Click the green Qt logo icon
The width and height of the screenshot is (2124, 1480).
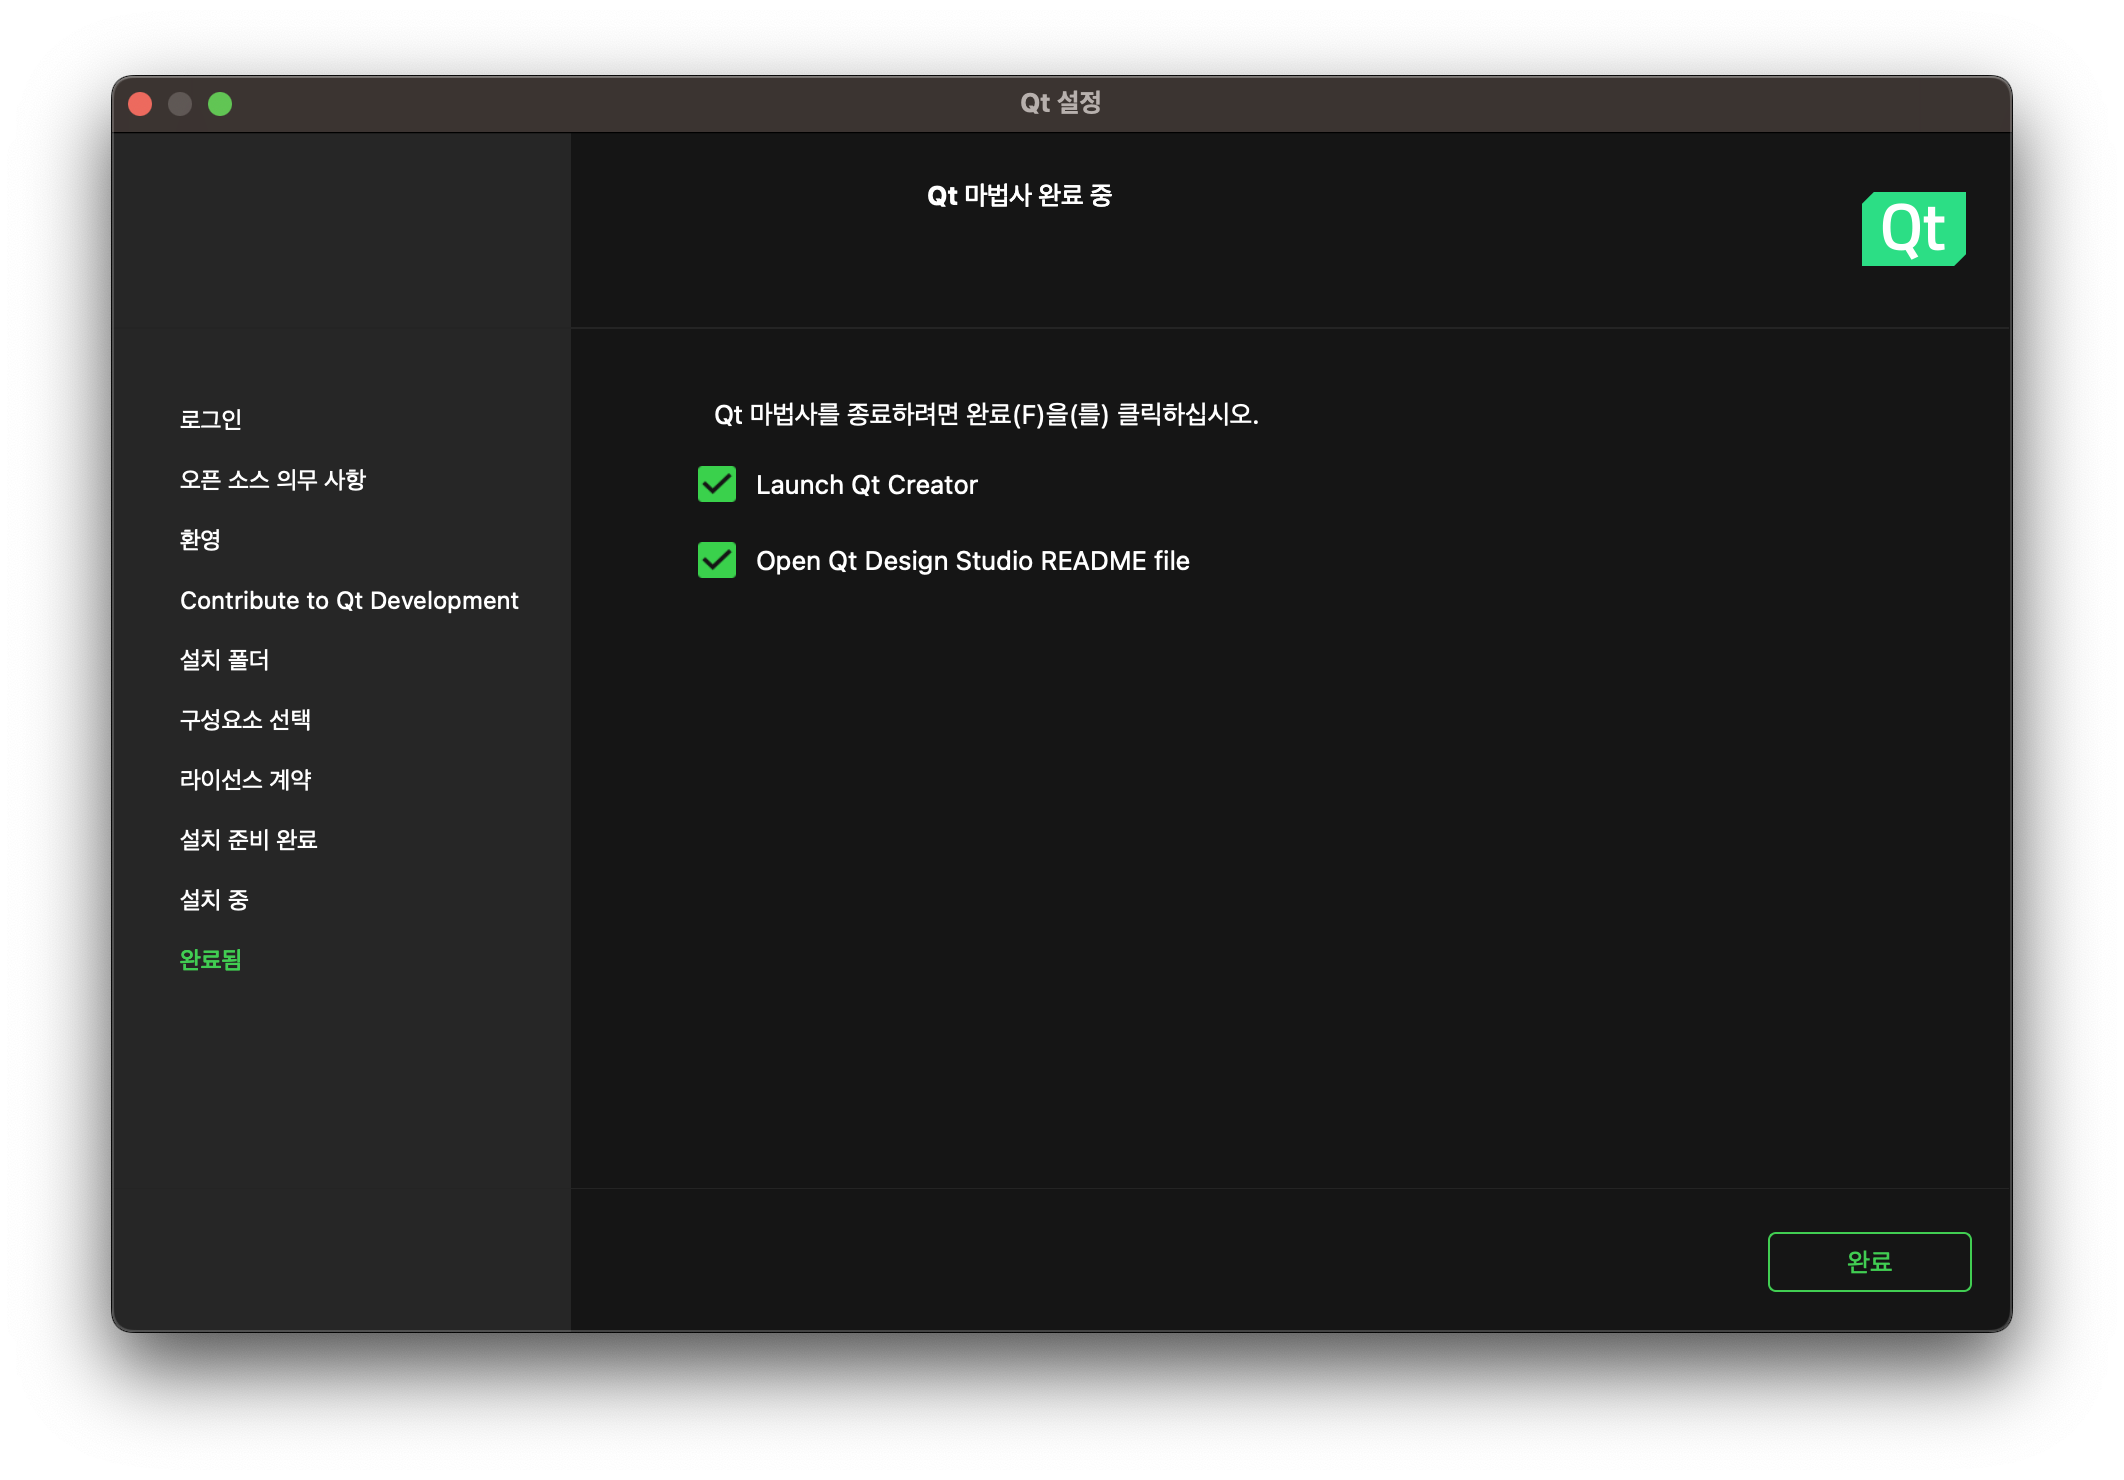(x=1913, y=229)
